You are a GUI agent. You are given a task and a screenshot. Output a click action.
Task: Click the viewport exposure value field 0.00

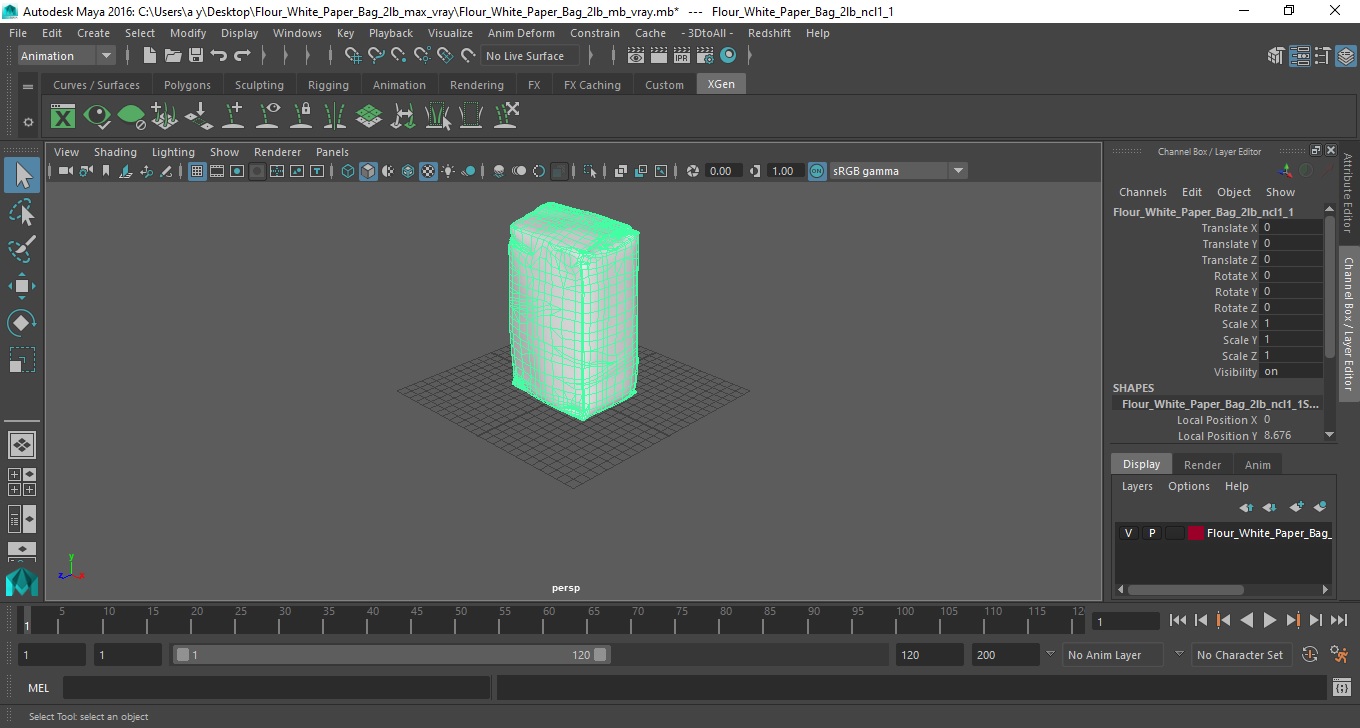[721, 171]
